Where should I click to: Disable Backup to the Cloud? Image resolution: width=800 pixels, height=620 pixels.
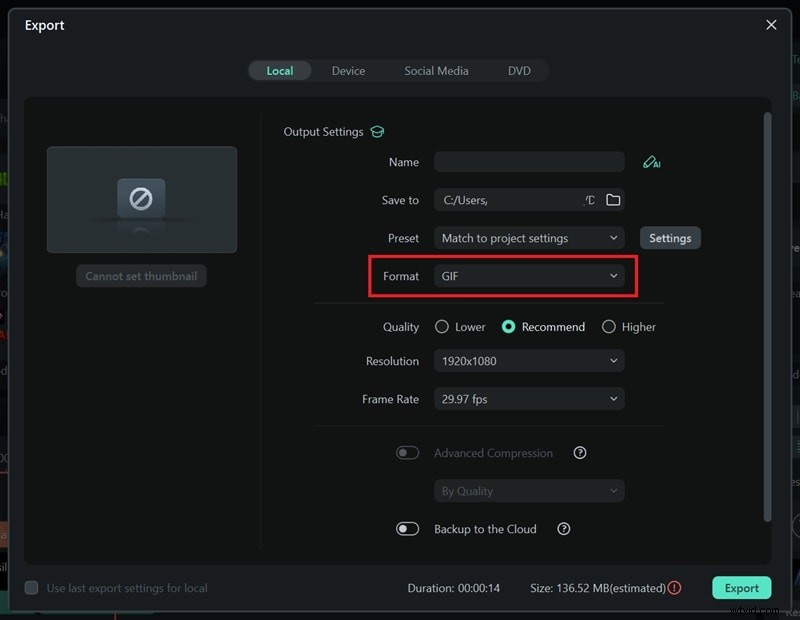point(408,529)
